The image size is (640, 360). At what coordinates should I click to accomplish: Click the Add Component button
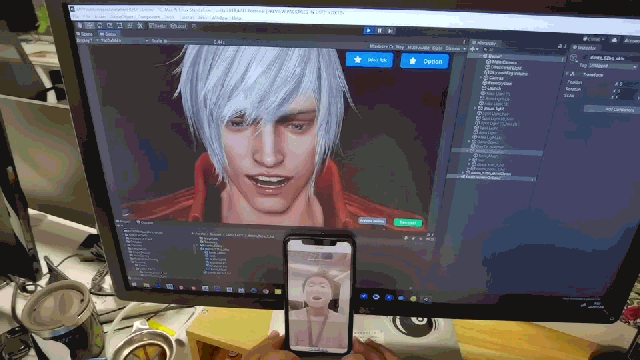click(x=611, y=109)
